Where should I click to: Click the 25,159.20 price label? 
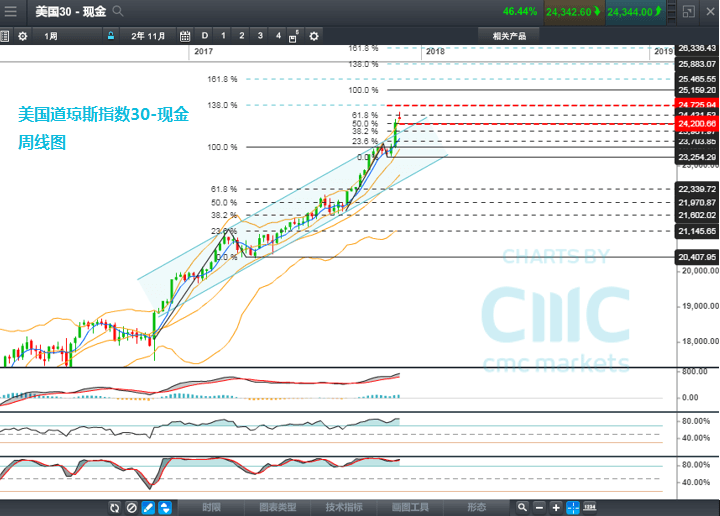(697, 90)
